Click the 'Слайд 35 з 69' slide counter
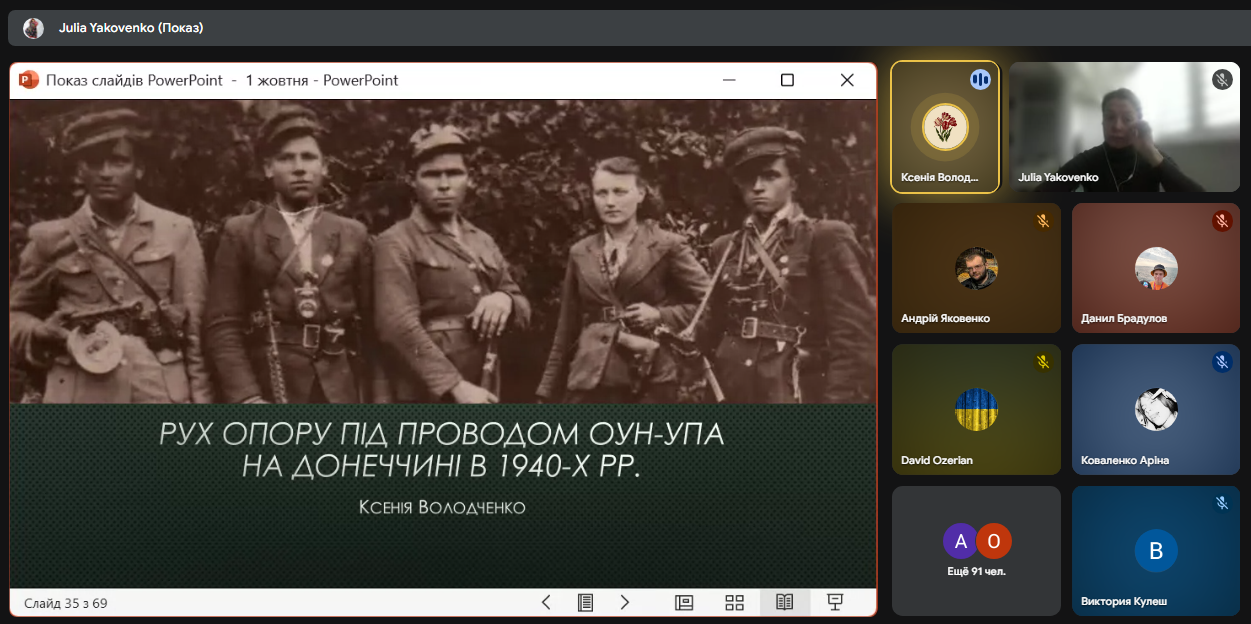1251x624 pixels. point(66,603)
